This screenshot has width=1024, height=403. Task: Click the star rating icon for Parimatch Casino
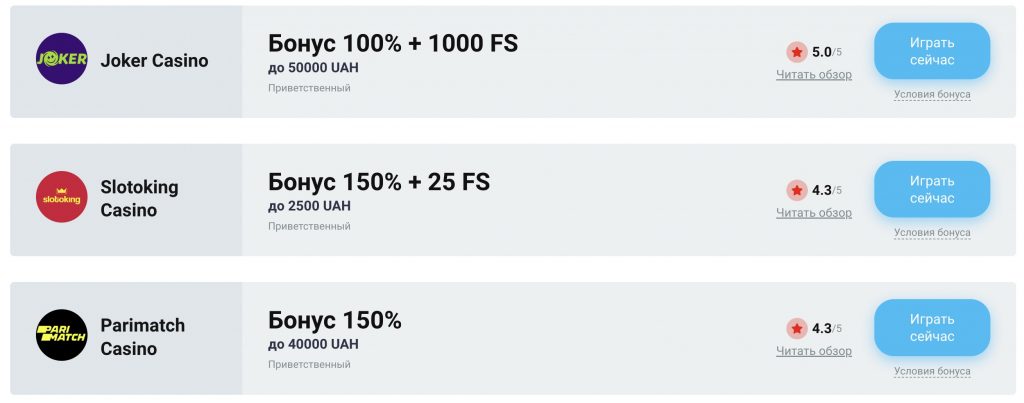pos(796,329)
